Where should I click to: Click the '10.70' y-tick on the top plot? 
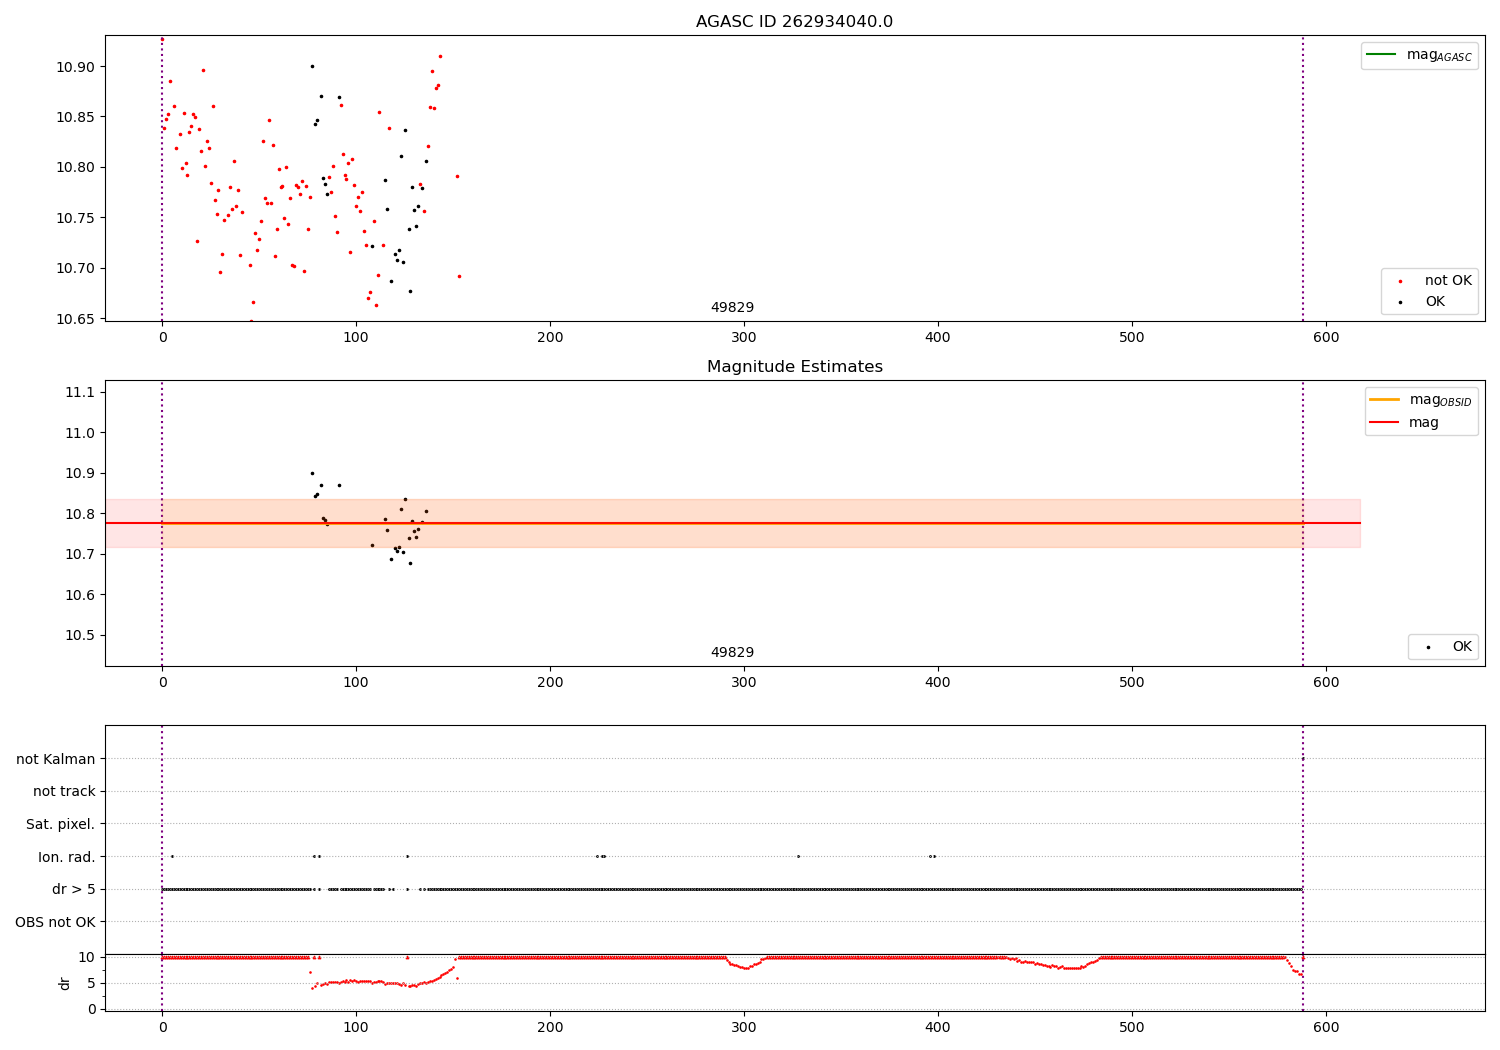coord(76,268)
